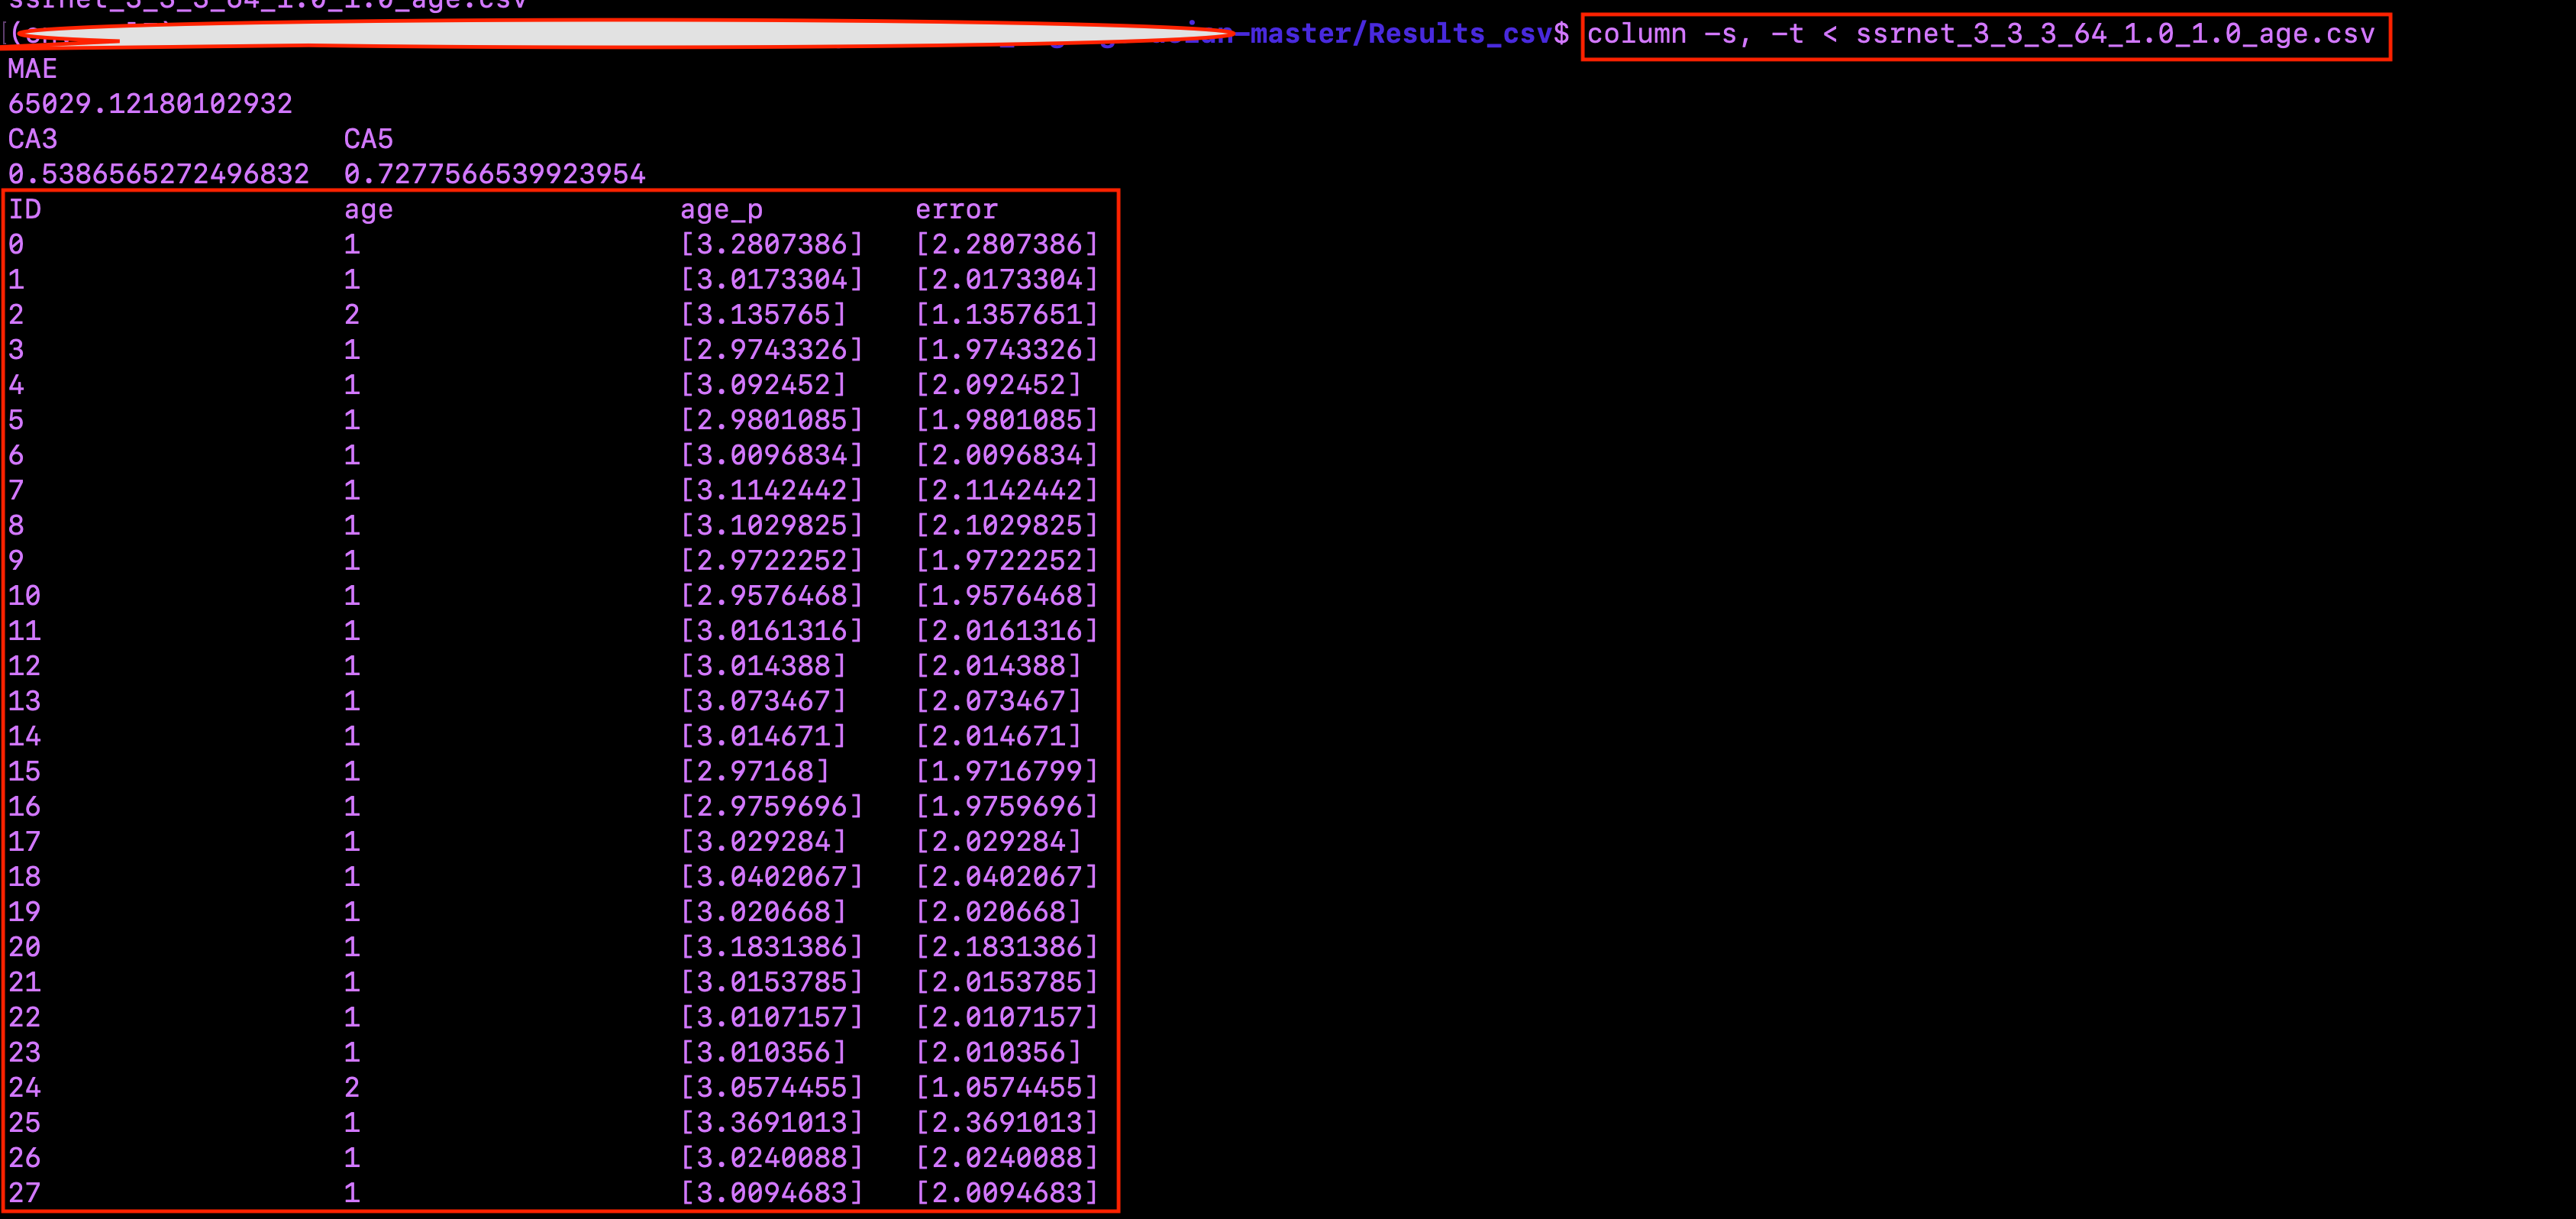Click the error value [2.3691013] on row 25
2576x1219 pixels.
1007,1122
